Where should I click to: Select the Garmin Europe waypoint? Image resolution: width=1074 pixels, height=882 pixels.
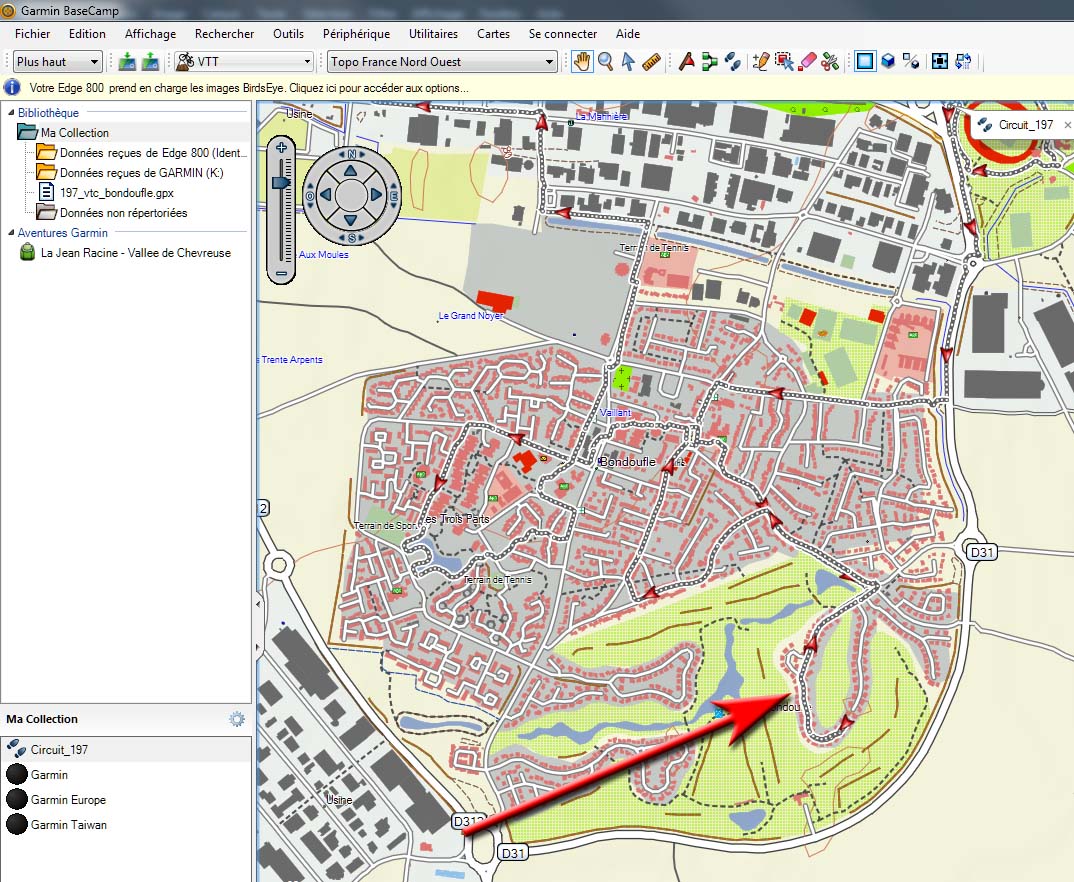(126, 800)
